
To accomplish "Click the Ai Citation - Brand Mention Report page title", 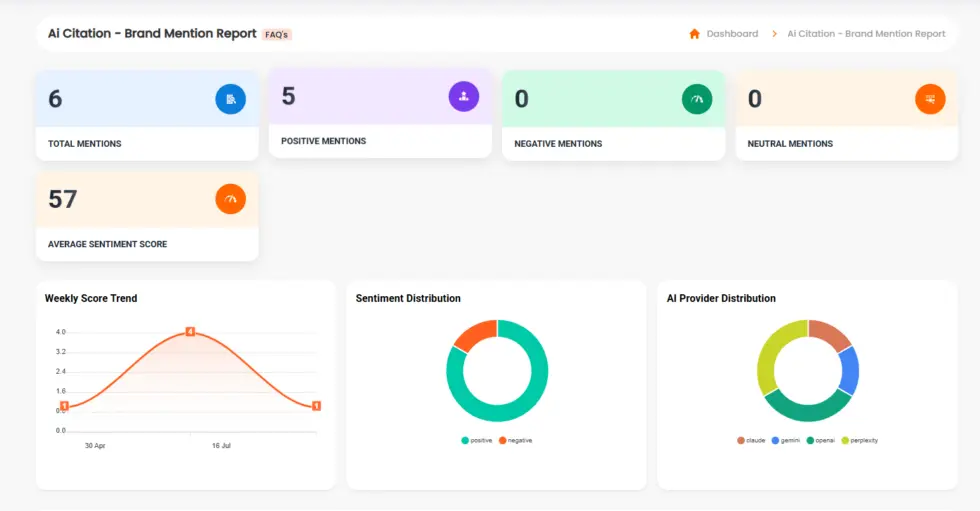I will pyautogui.click(x=152, y=34).
